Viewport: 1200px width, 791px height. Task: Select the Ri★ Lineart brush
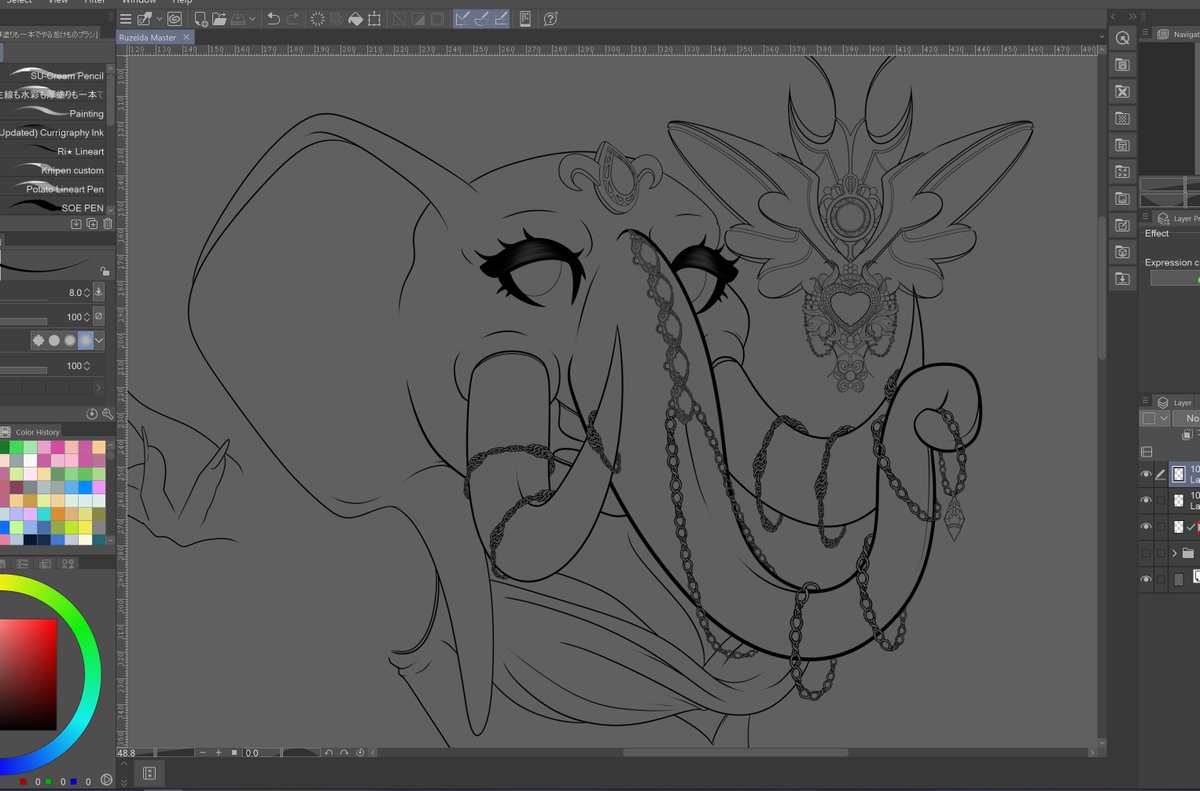point(53,151)
